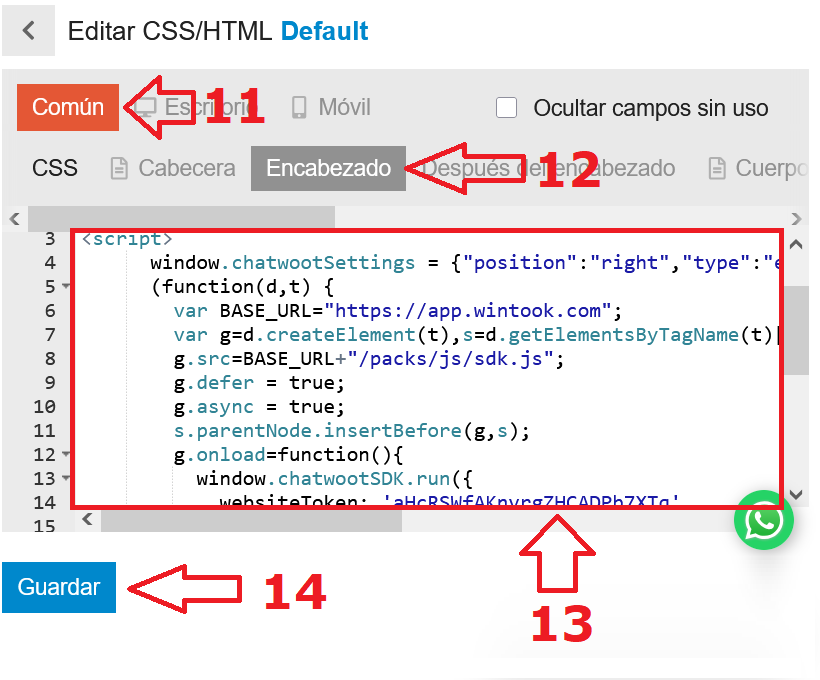Open the Default template link
This screenshot has height=680, width=820.
[324, 31]
